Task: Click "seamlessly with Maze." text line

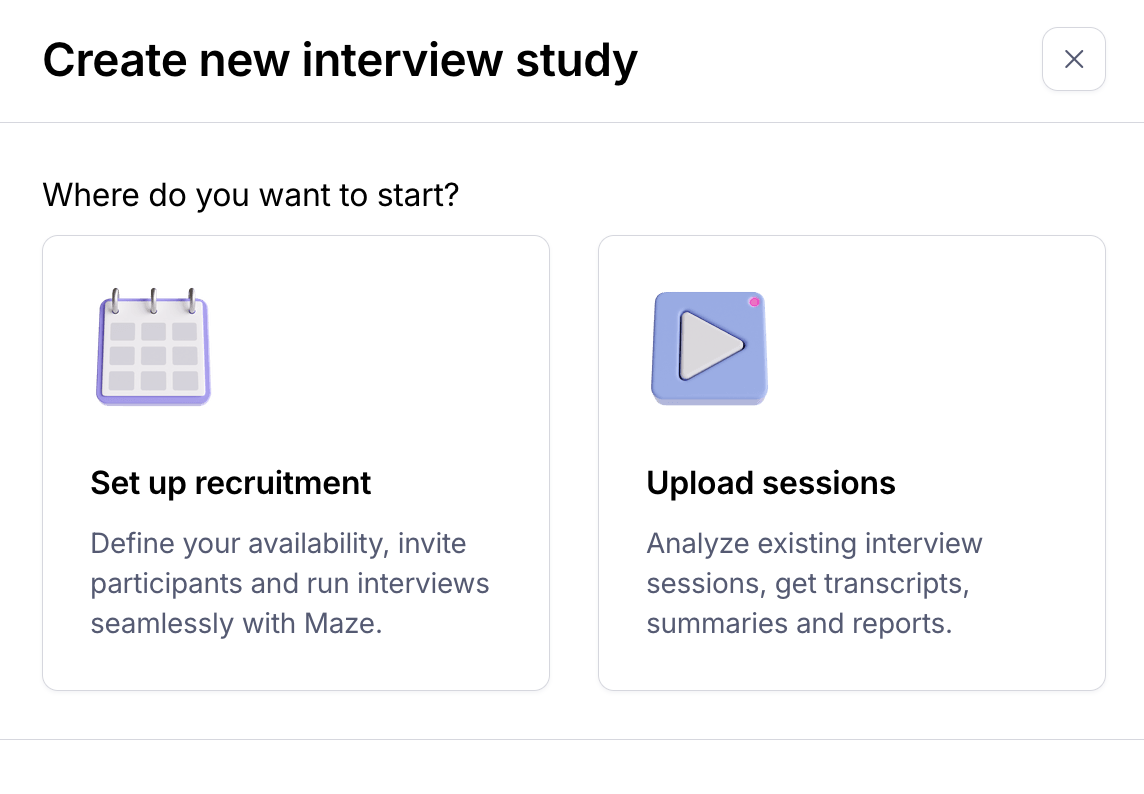Action: (x=237, y=624)
